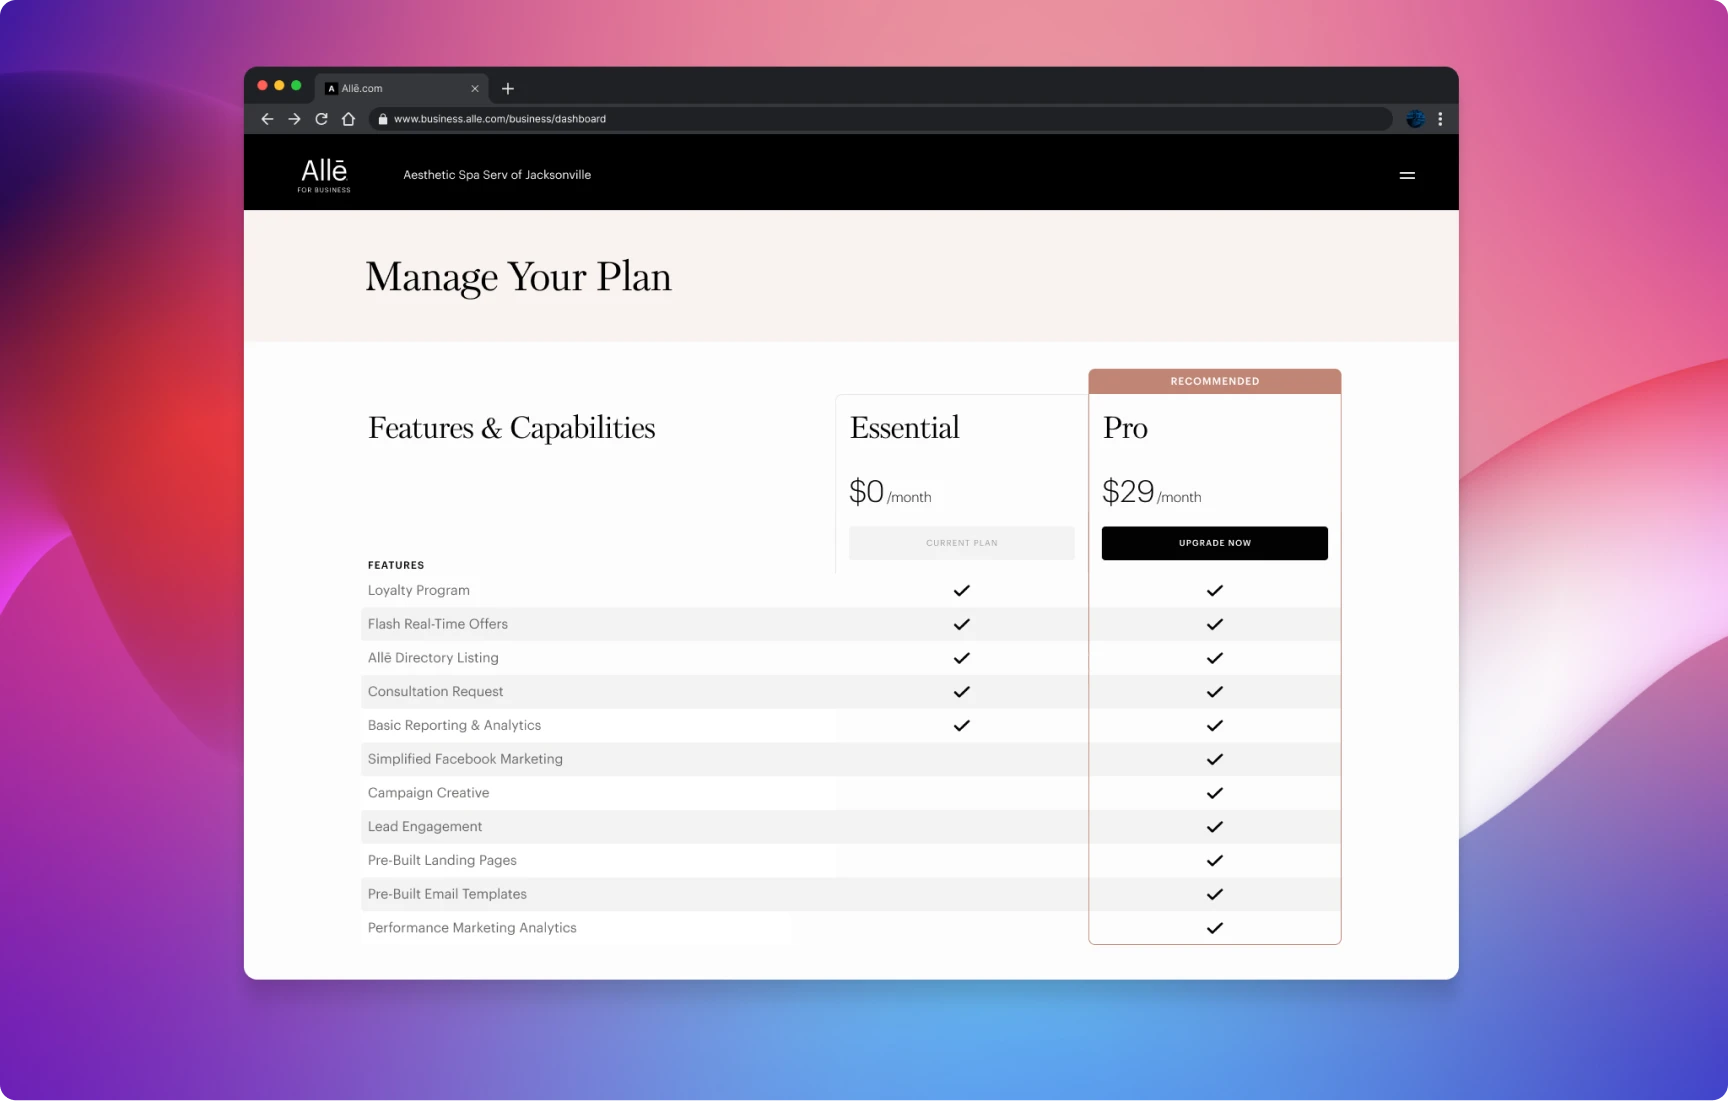This screenshot has width=1728, height=1101.
Task: Click the Loyalty Program feature row label
Action: (x=419, y=590)
